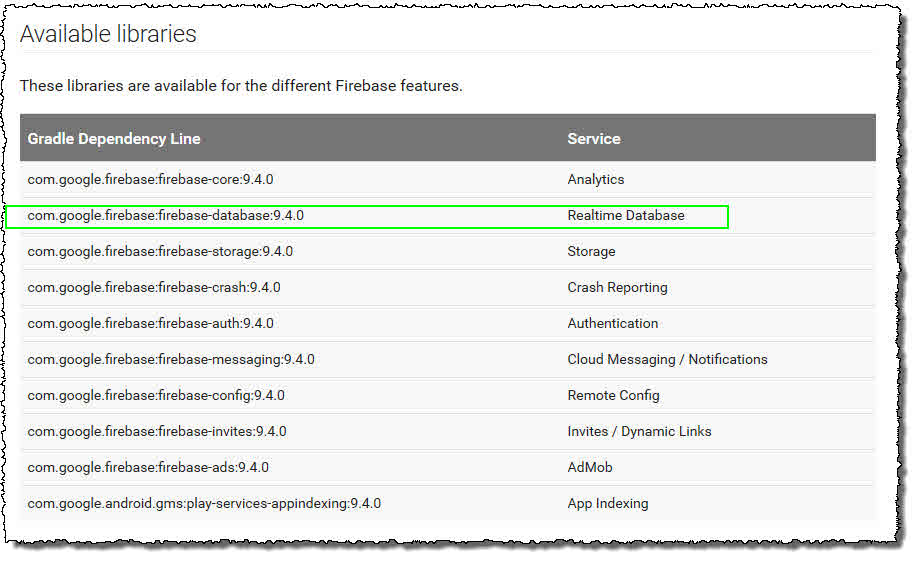Image resolution: width=918 pixels, height=563 pixels.
Task: Click the Realtime Database service cell
Action: coord(626,216)
